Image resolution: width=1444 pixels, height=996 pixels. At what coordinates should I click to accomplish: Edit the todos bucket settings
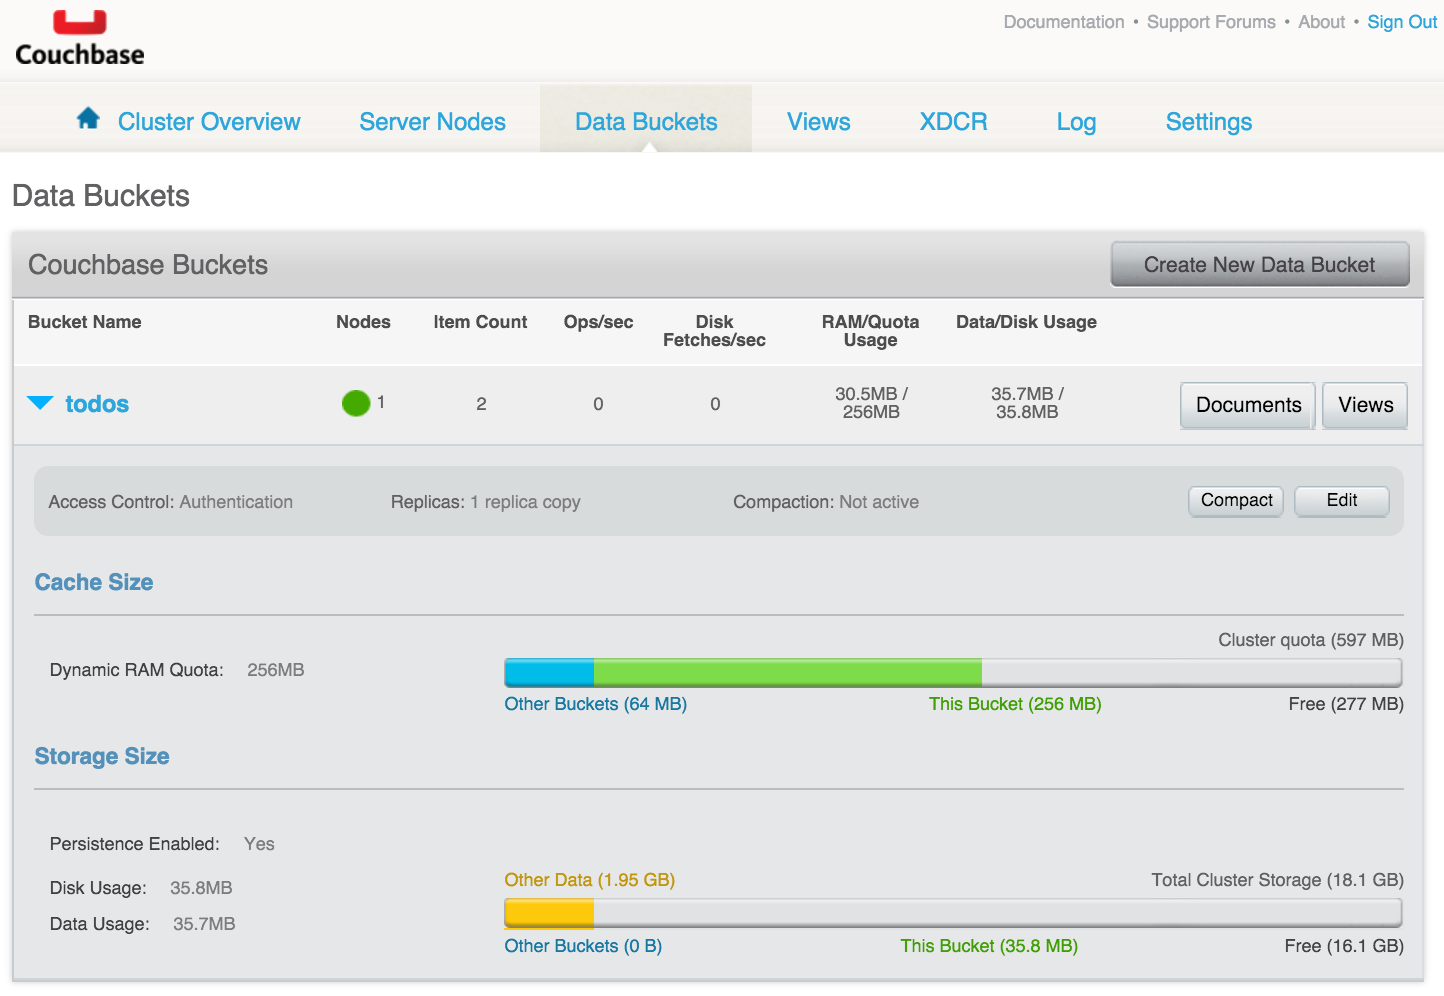[x=1342, y=500]
